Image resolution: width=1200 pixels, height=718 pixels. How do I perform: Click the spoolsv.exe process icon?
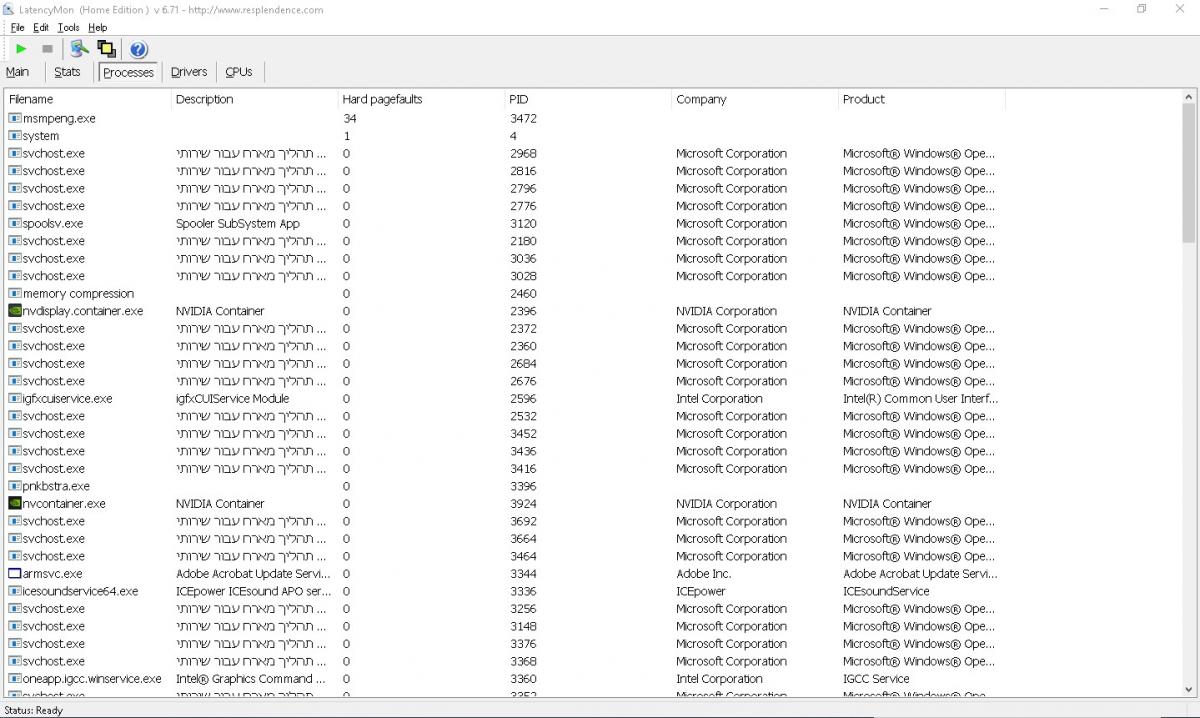click(x=14, y=223)
